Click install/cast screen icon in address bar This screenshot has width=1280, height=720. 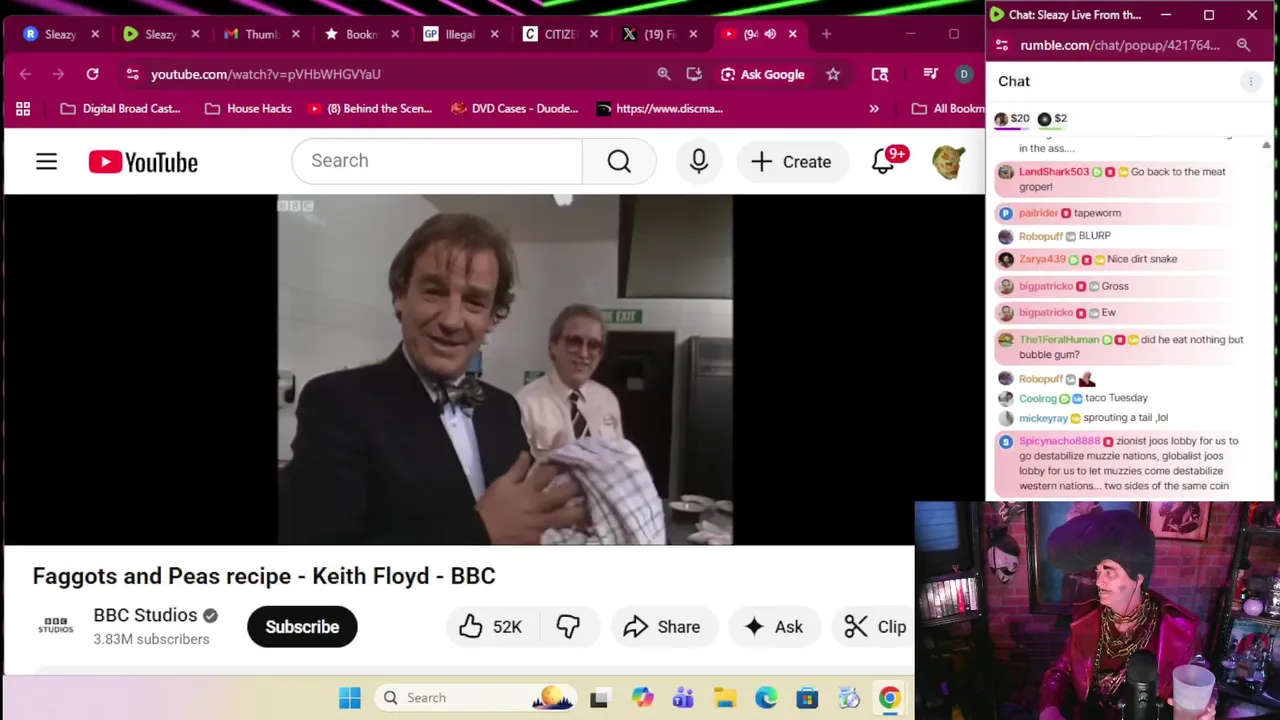tap(694, 74)
